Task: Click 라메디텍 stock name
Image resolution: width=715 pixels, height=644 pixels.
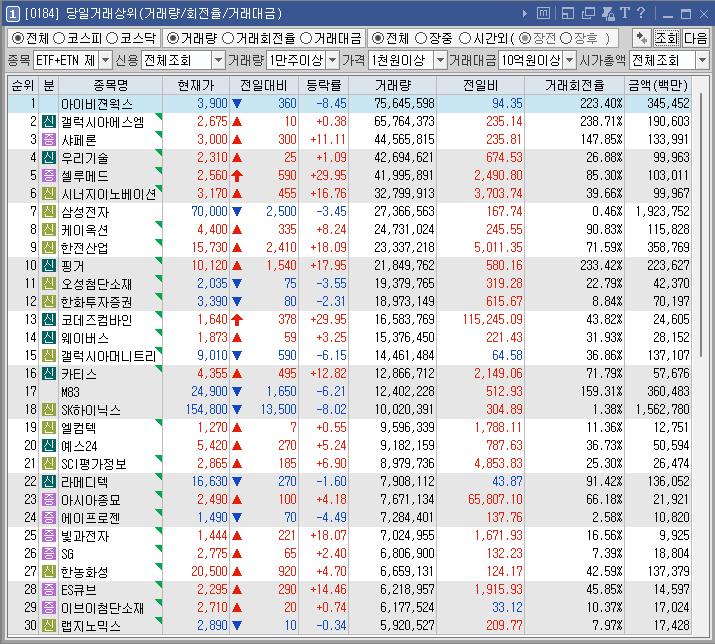Action: tap(85, 482)
